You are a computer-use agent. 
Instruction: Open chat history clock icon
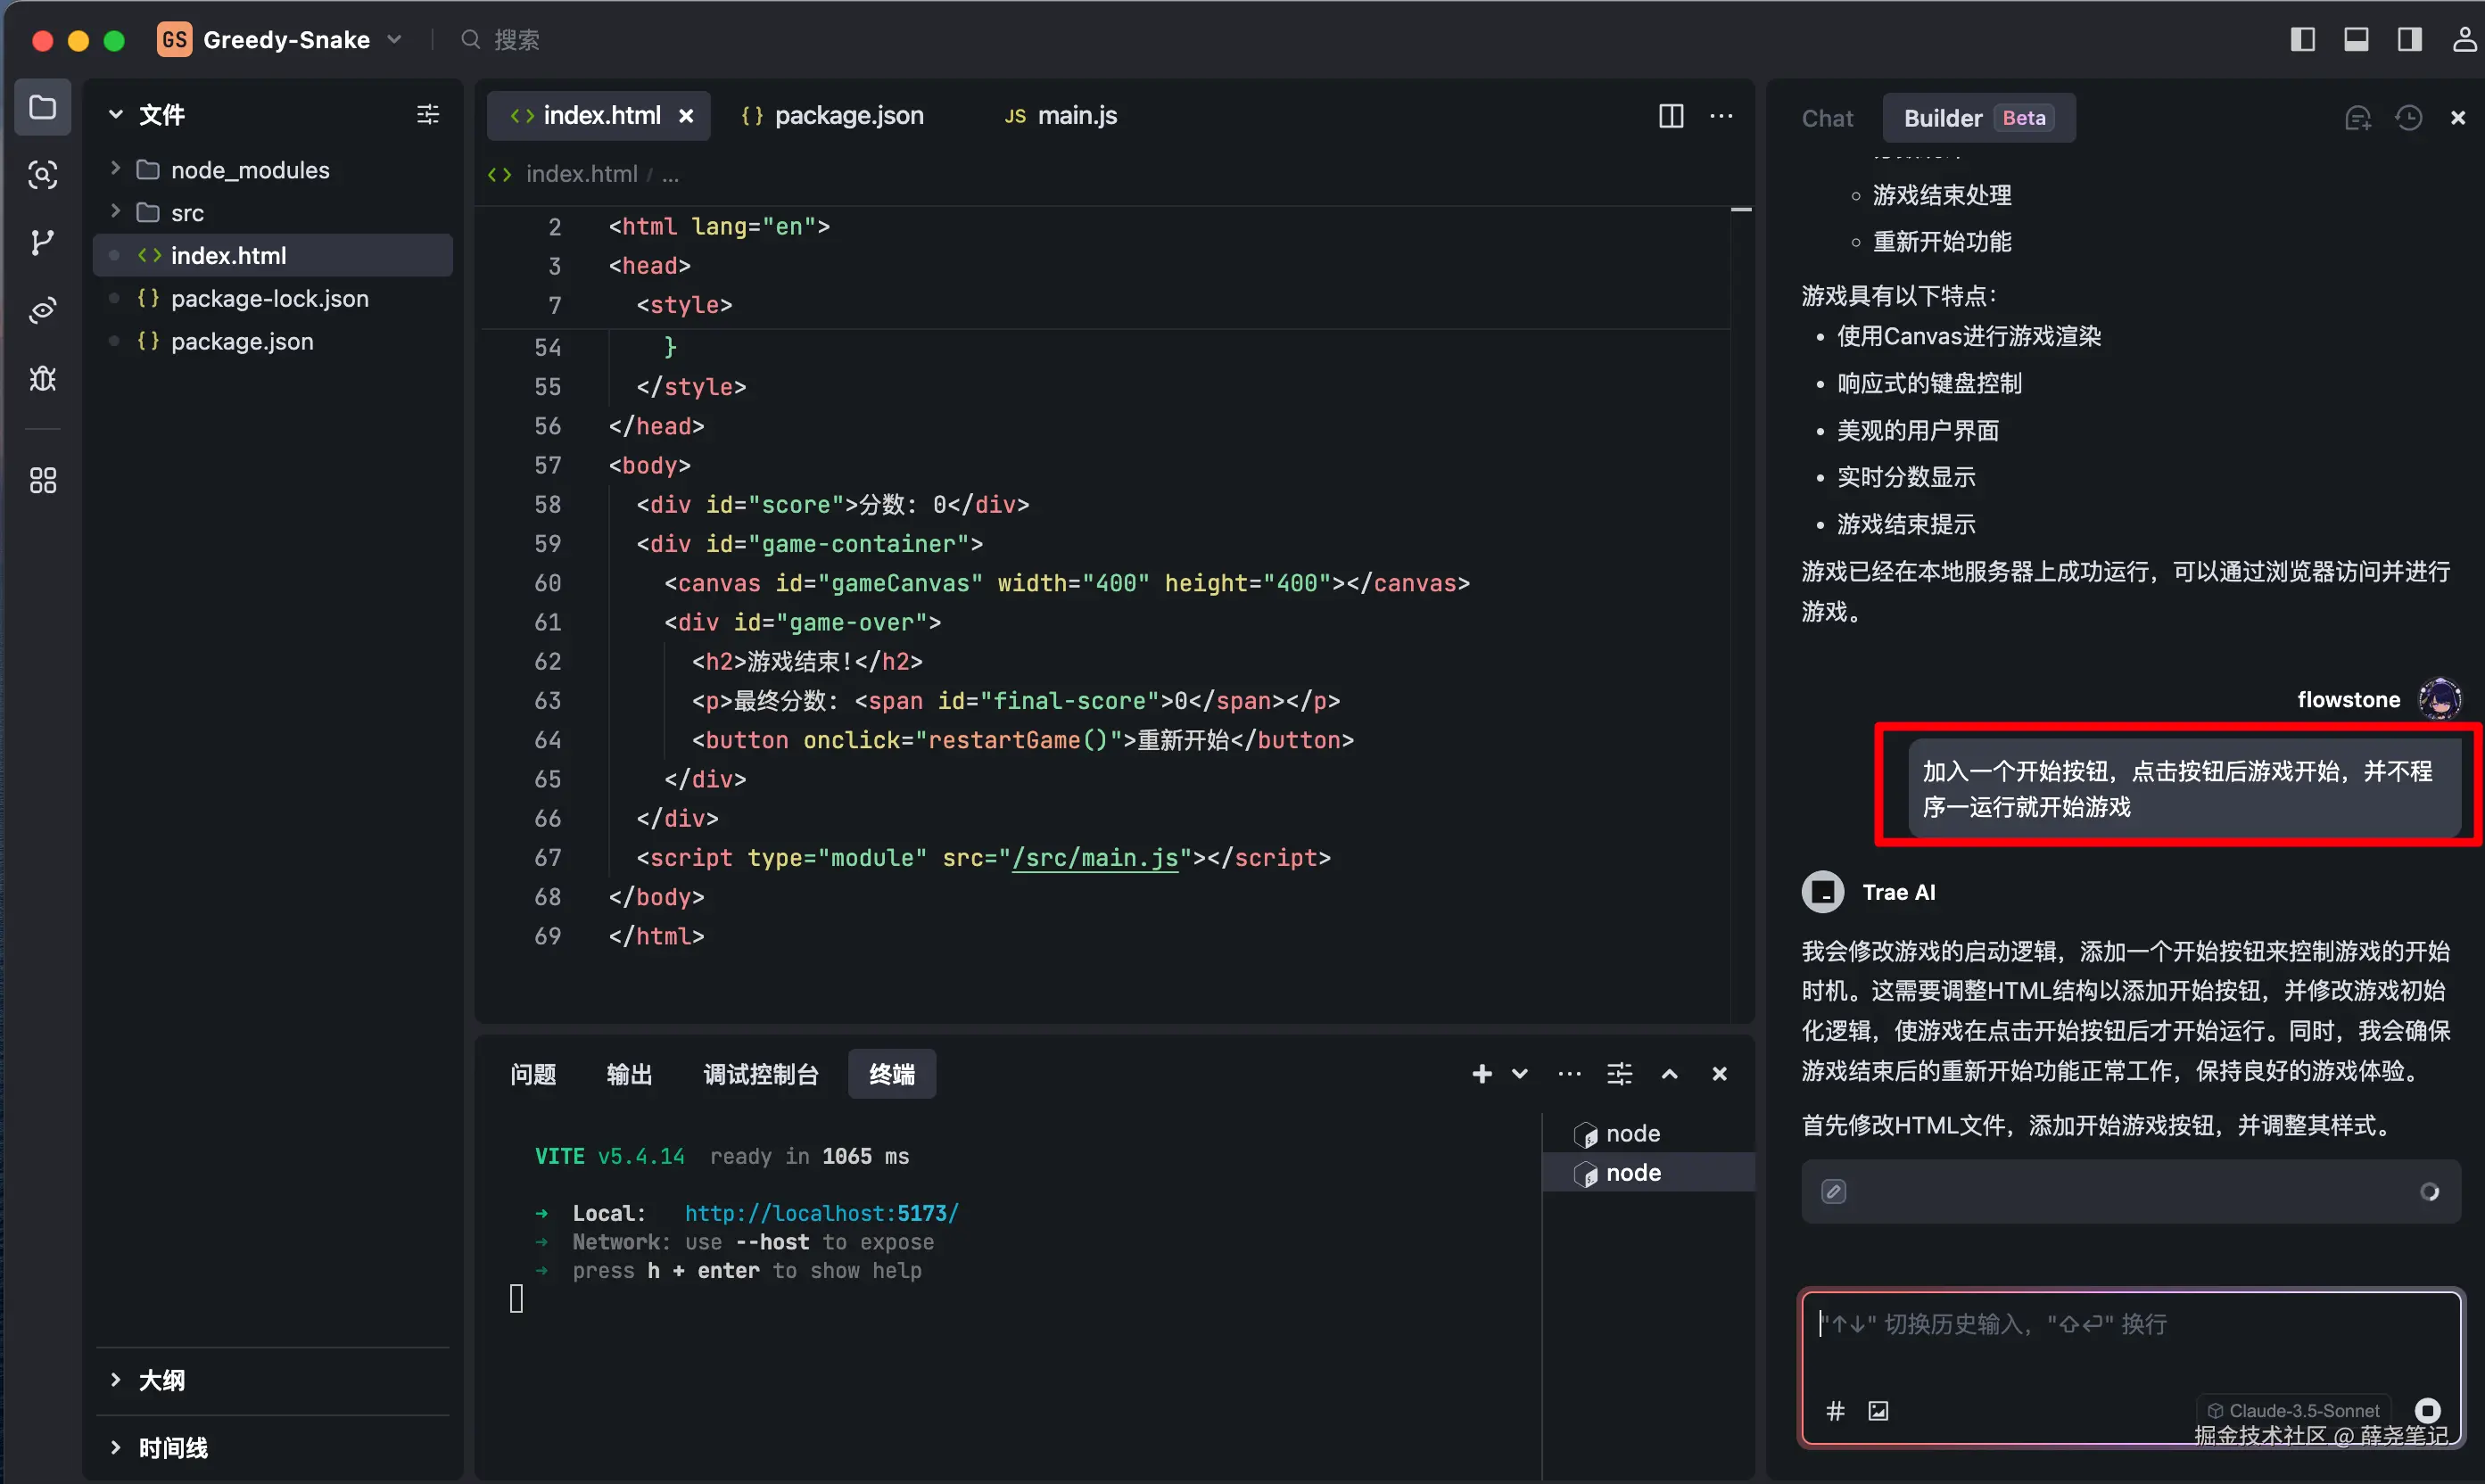point(2408,118)
